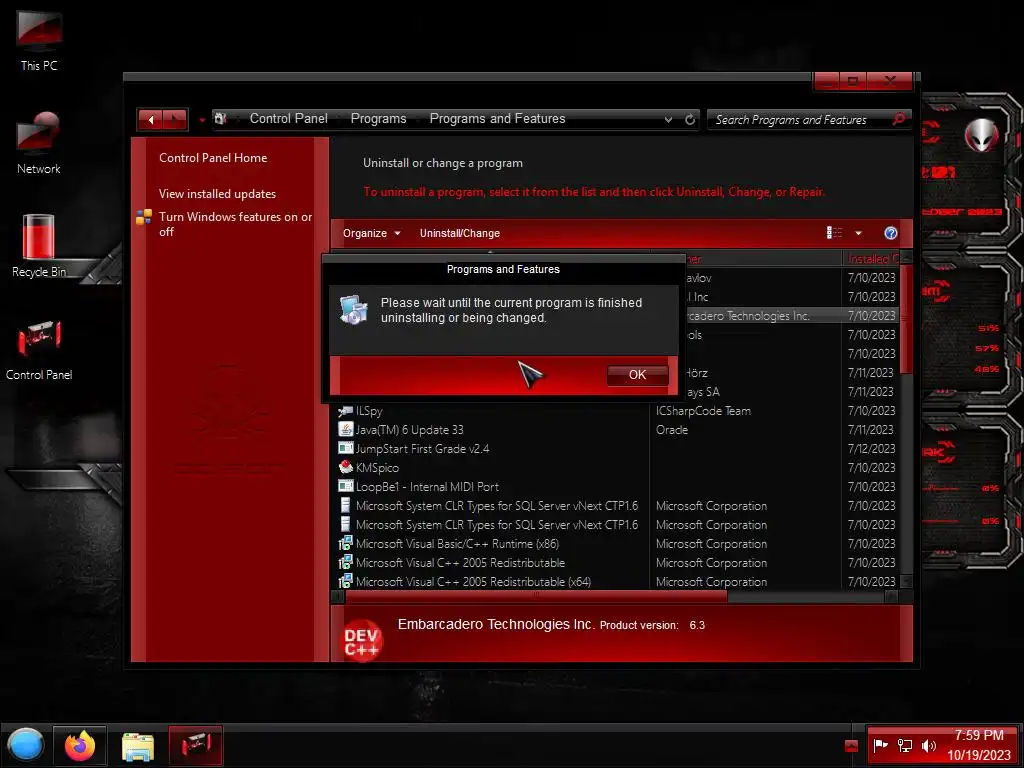
Task: Click the Start orb on taskbar
Action: (x=25, y=745)
